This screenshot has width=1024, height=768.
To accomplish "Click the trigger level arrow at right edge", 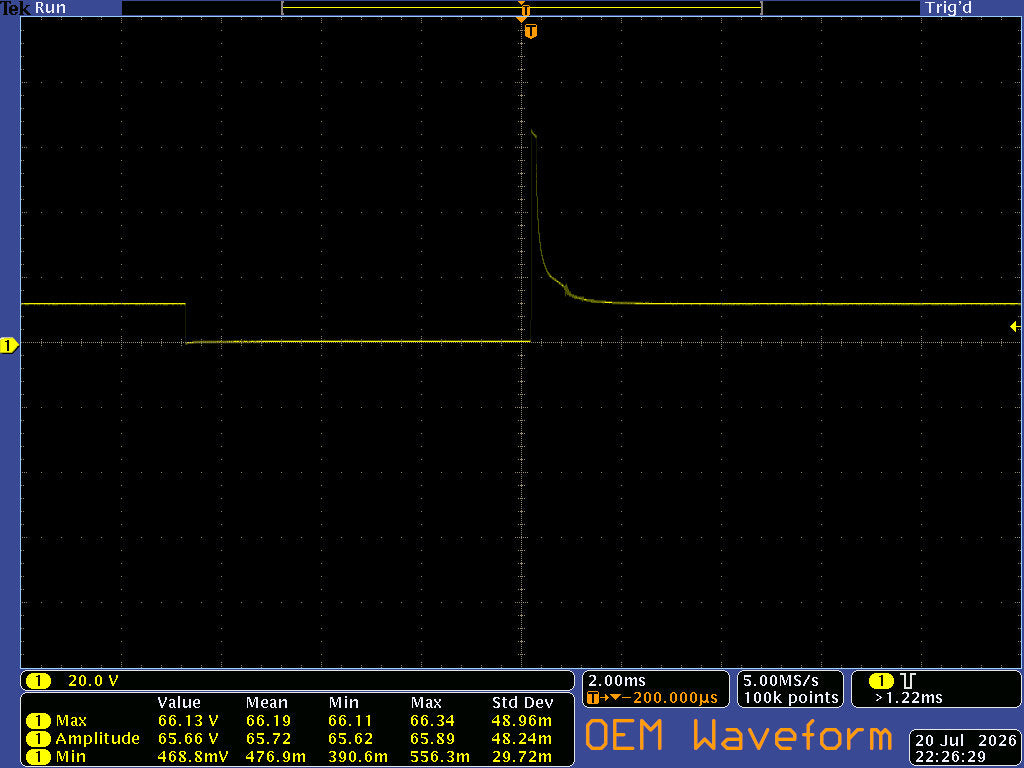I will pos(1015,327).
